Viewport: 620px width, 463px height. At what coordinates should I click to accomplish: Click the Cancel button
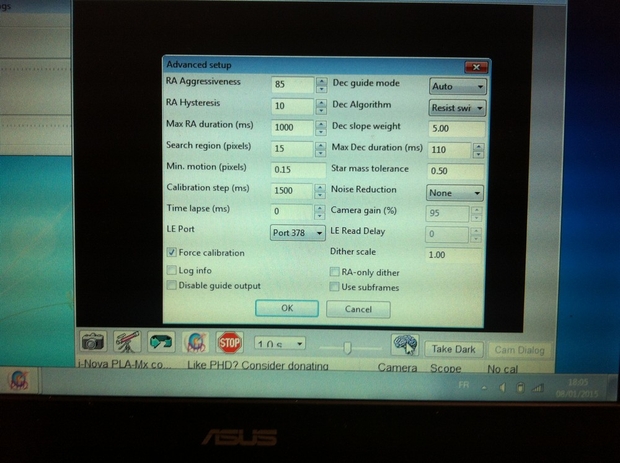[x=358, y=309]
